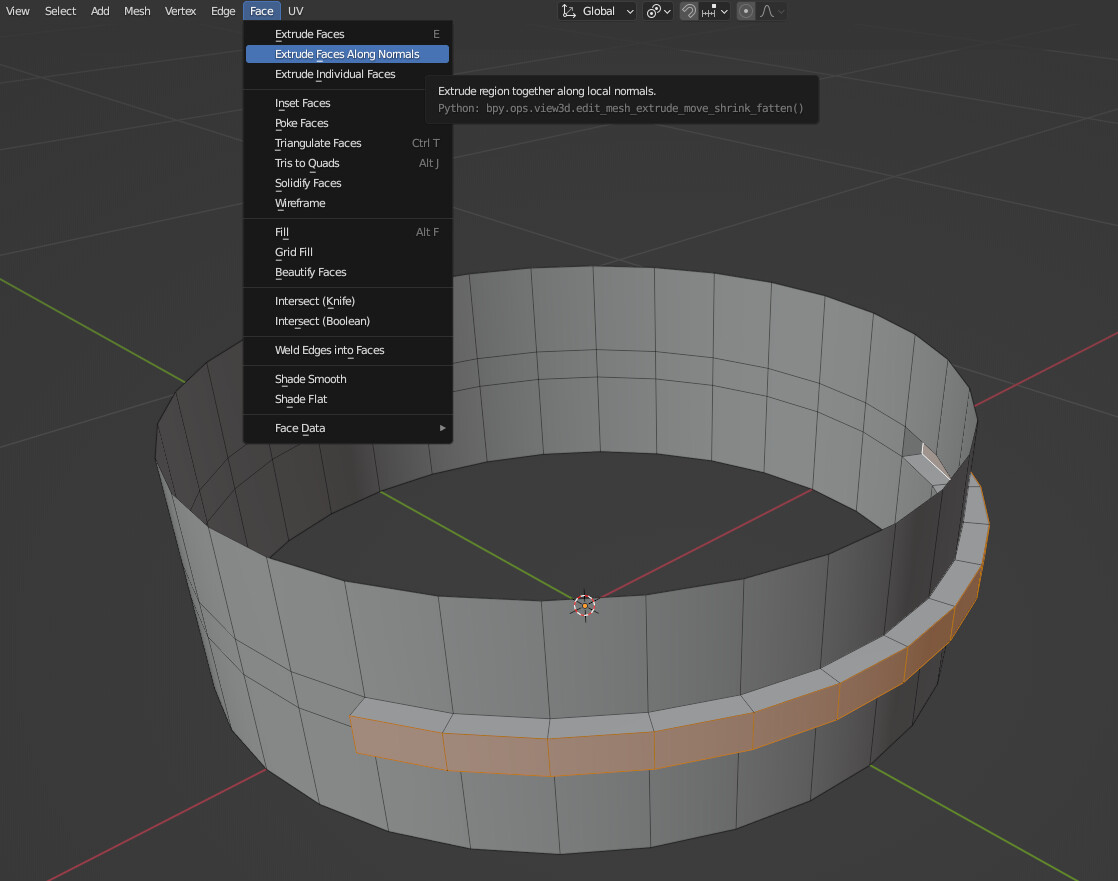Toggle snapping with the magnet icon
The image size is (1118, 881).
tap(689, 11)
